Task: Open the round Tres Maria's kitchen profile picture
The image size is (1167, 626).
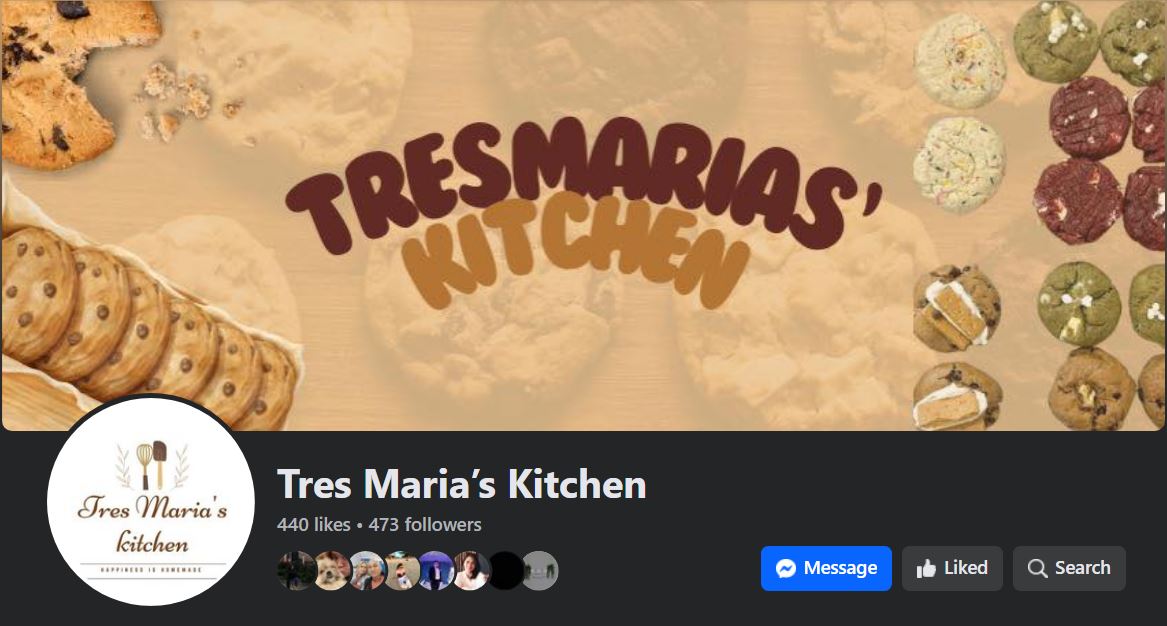Action: [x=151, y=501]
